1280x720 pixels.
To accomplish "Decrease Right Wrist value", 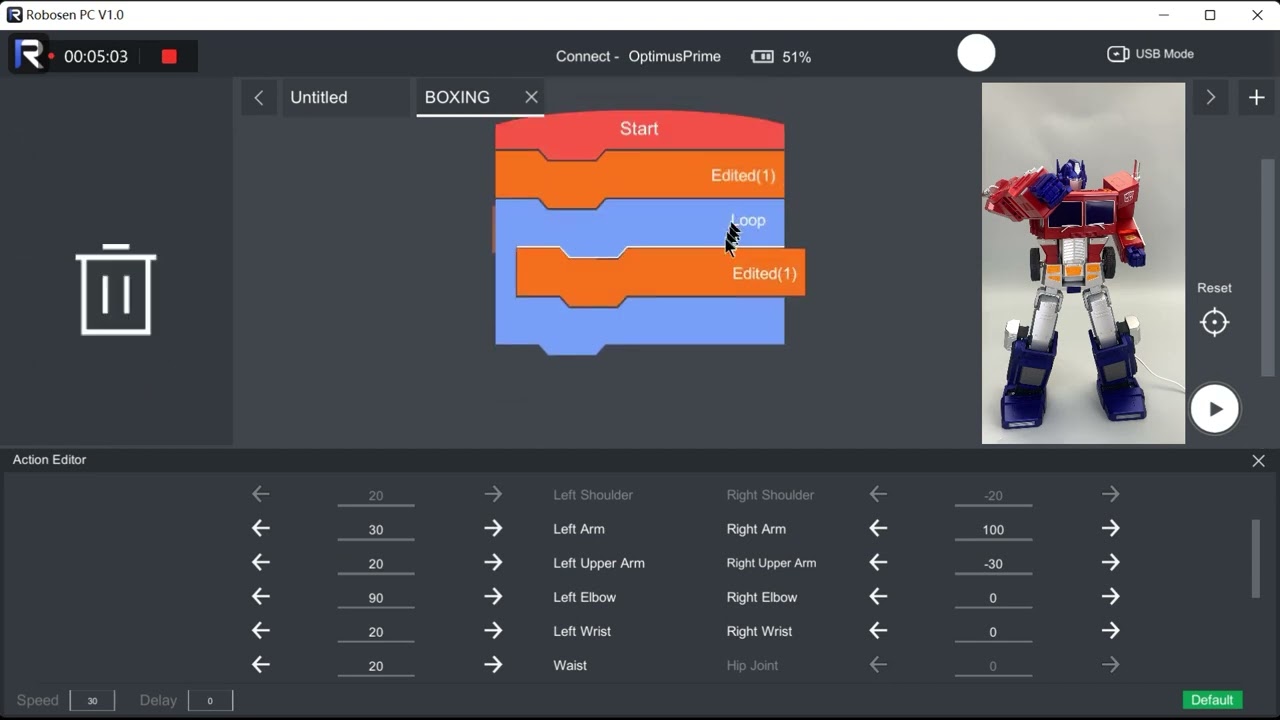I will click(878, 631).
